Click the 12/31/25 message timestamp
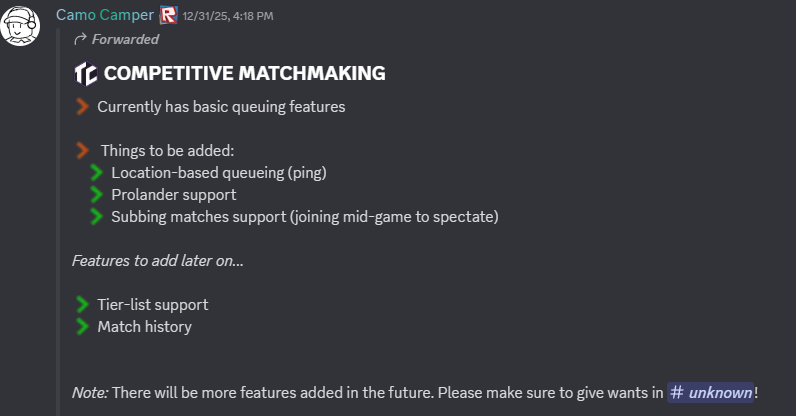 [x=228, y=16]
